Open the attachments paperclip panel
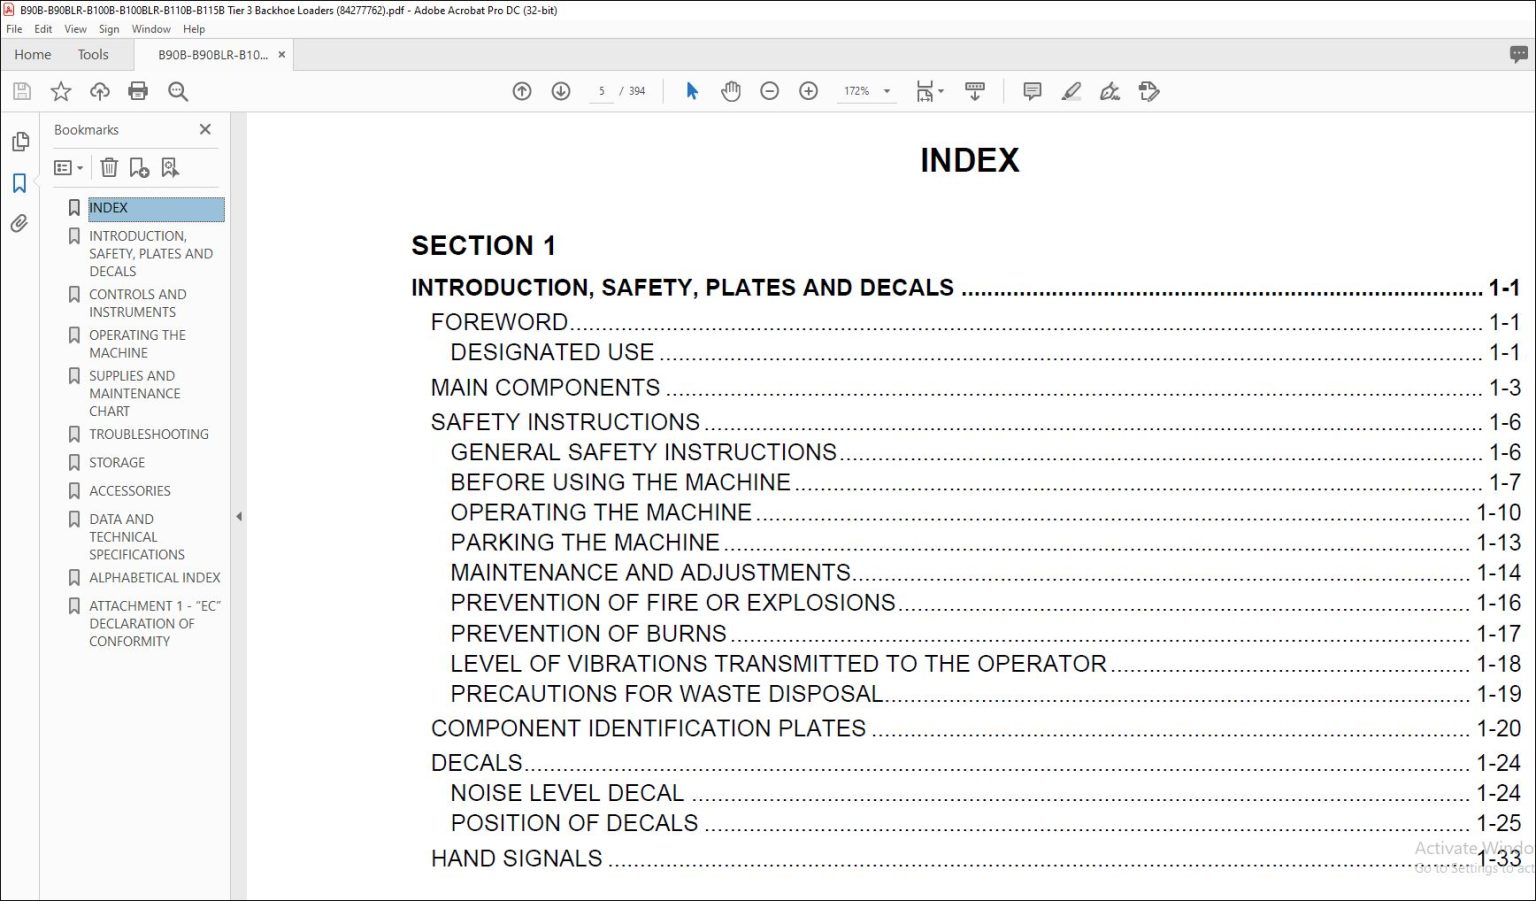Screen dimensions: 1536x901 click(x=19, y=224)
